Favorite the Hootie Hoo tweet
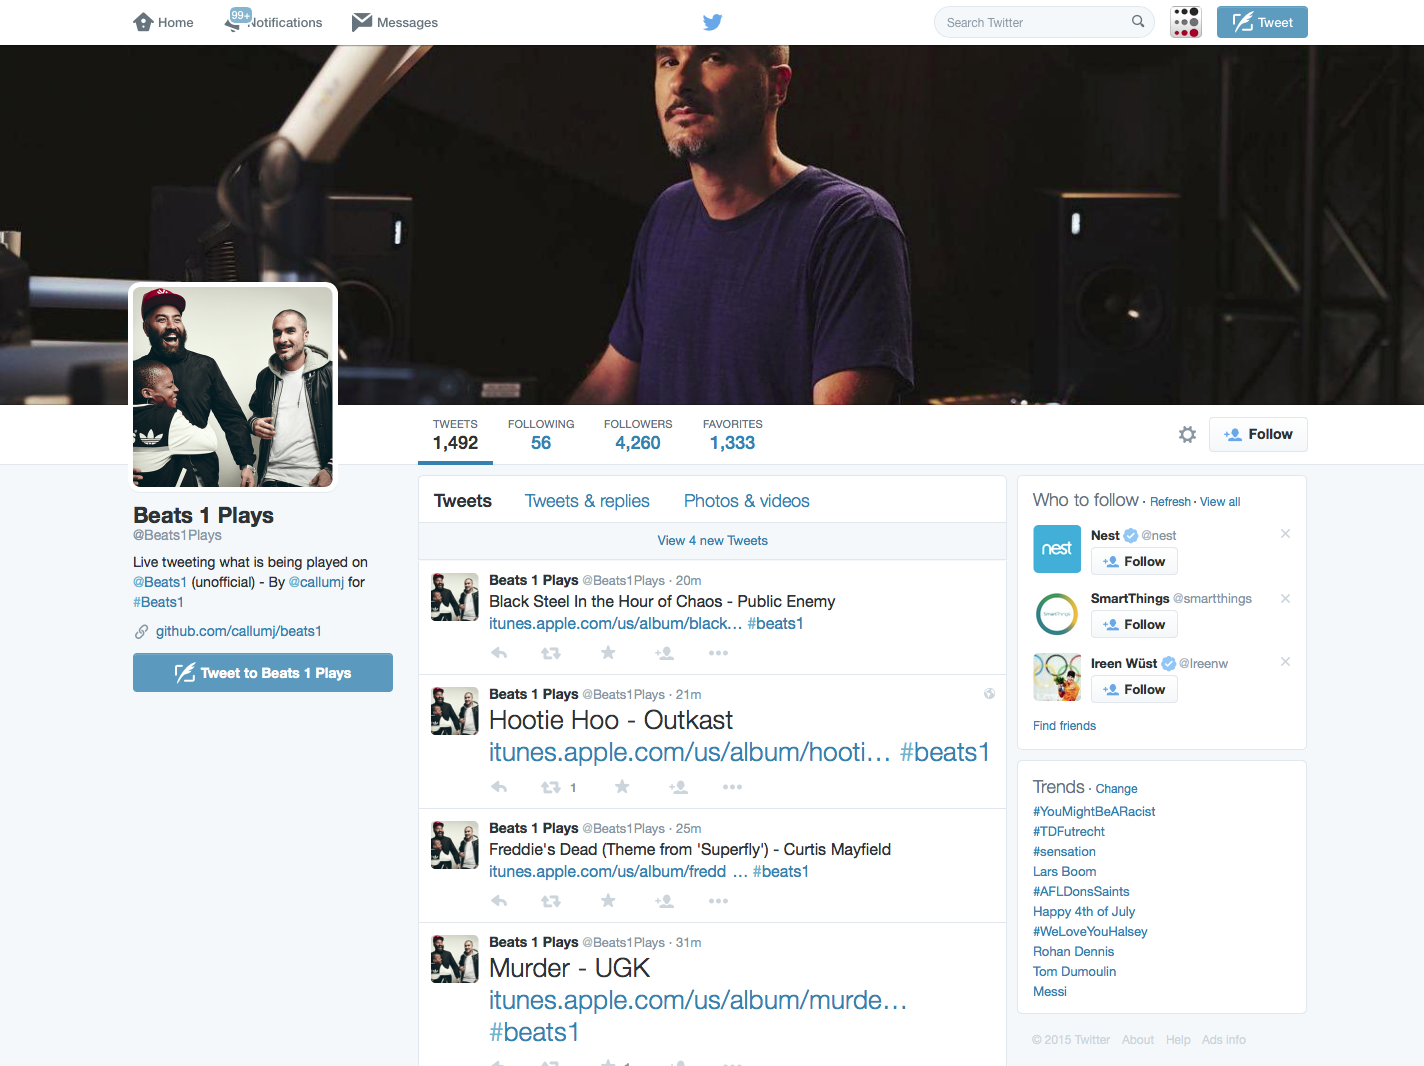The height and width of the screenshot is (1066, 1424). [622, 786]
